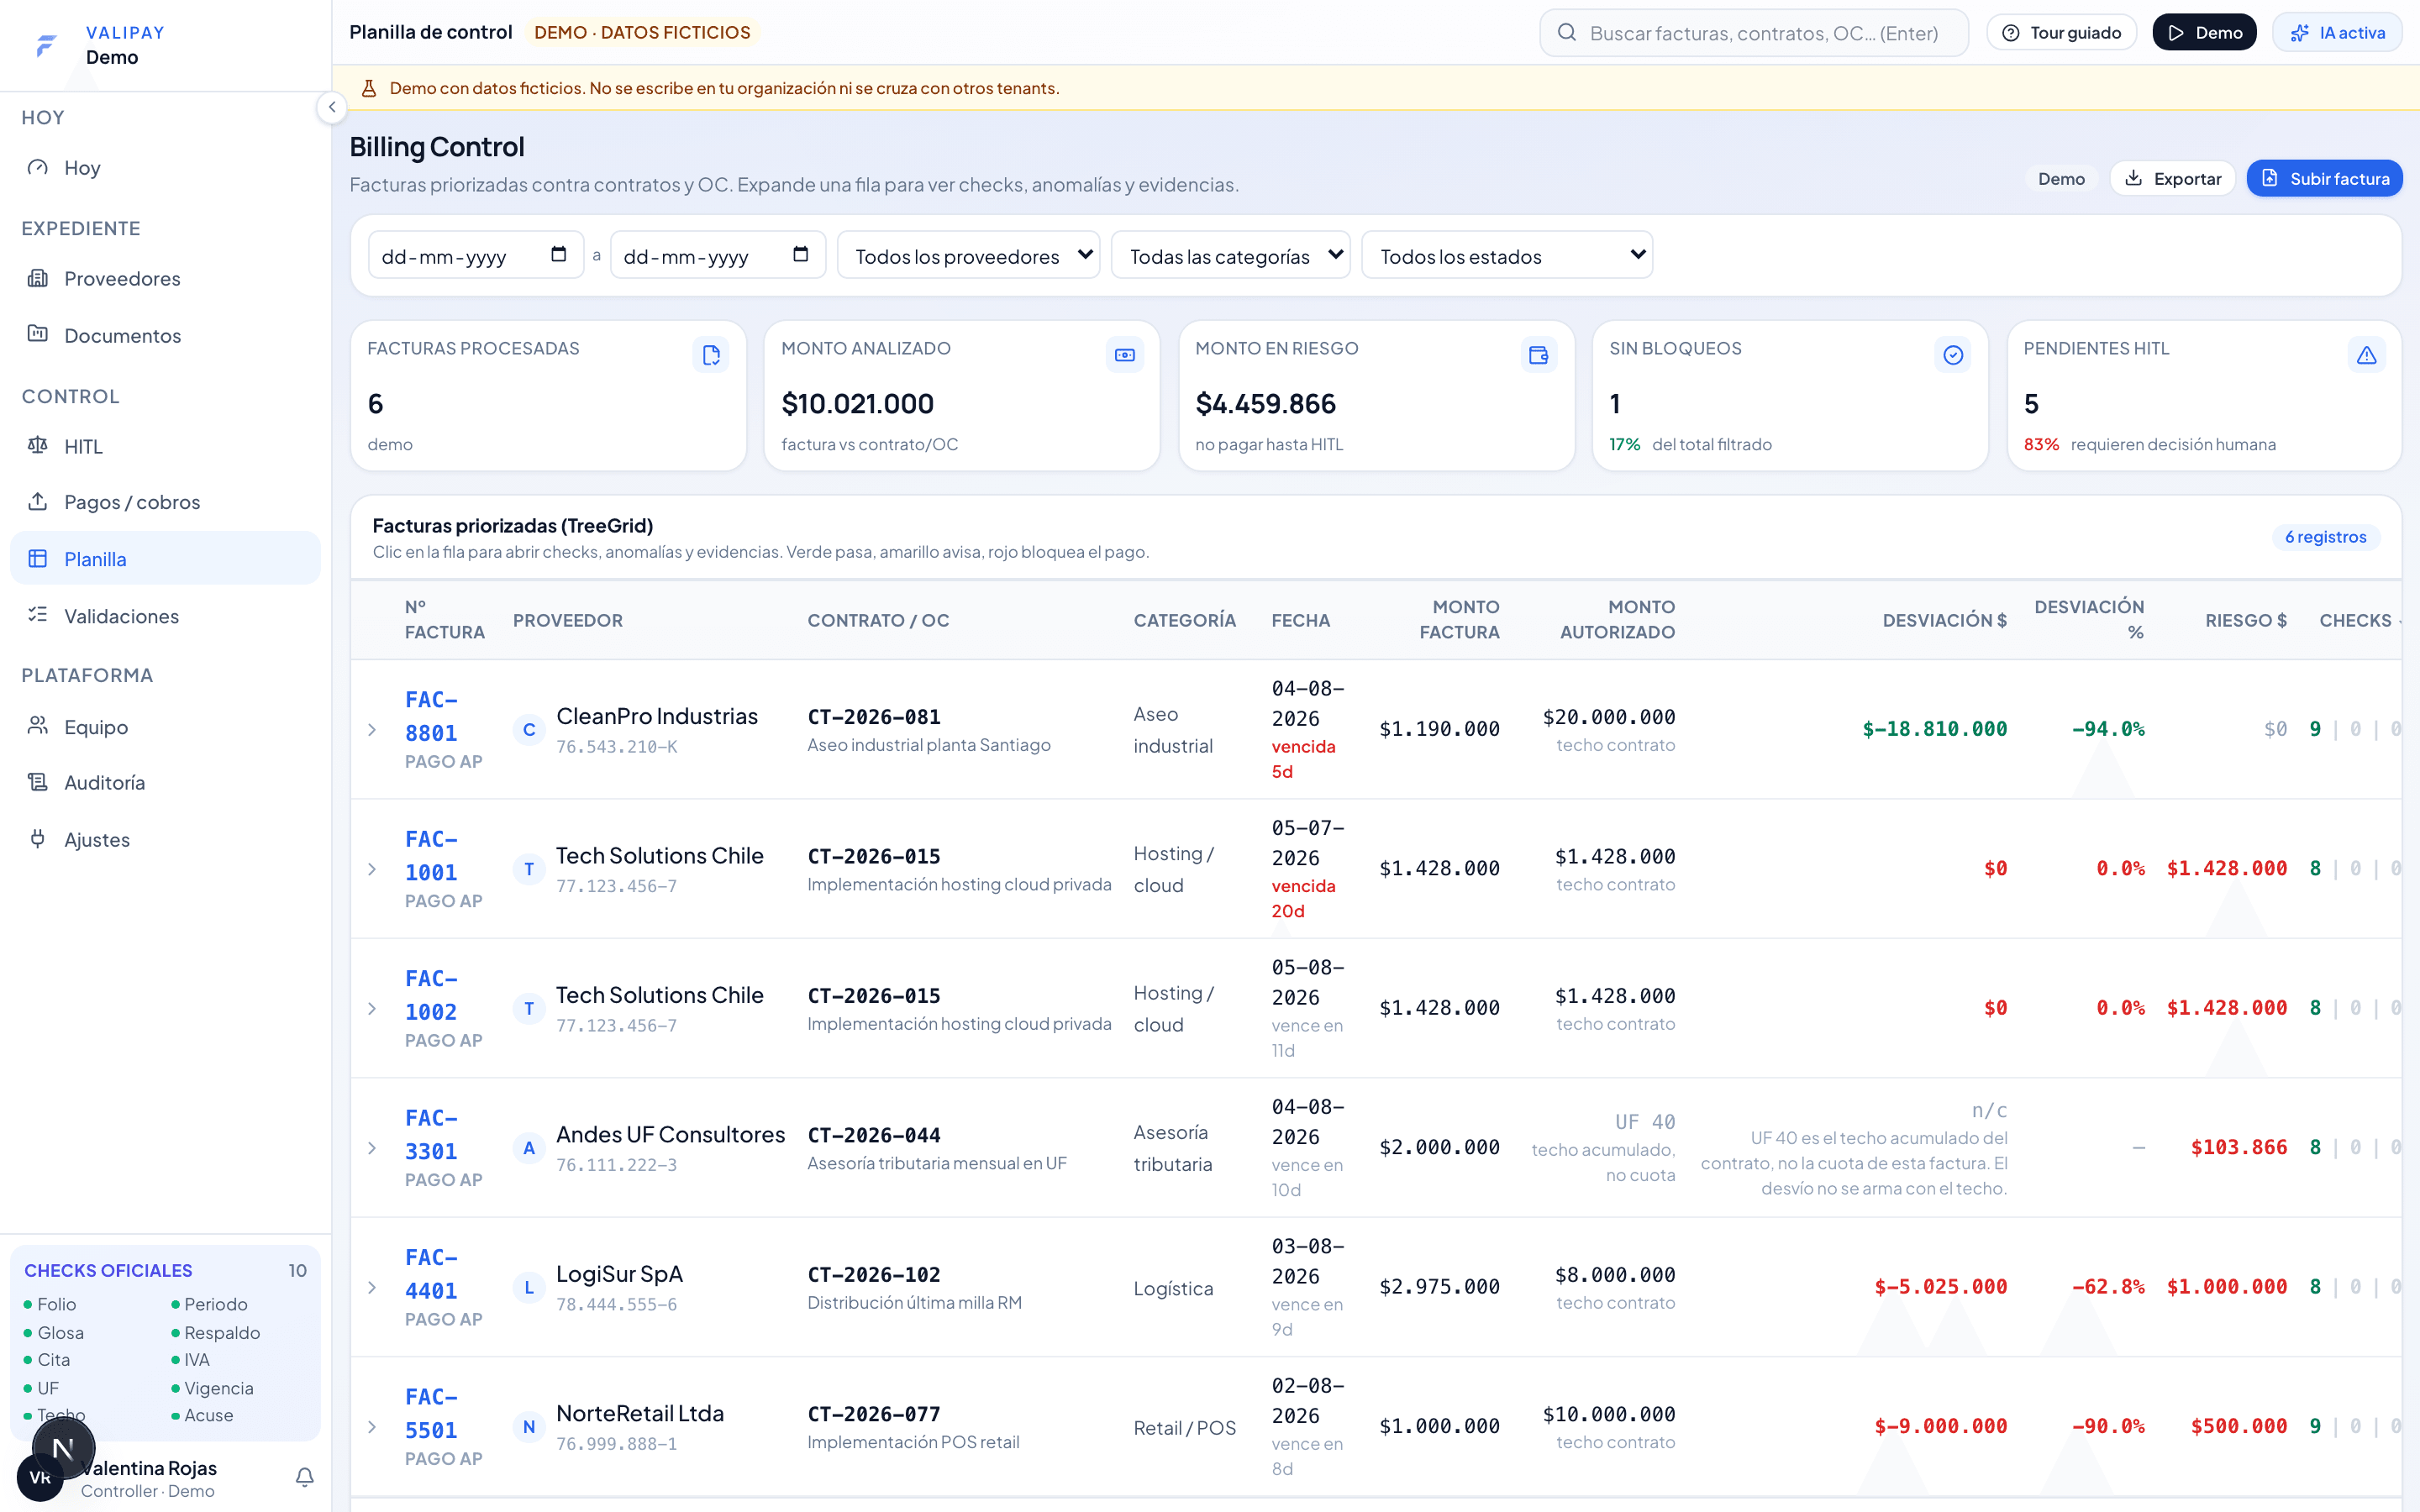The width and height of the screenshot is (2420, 1512).
Task: Expand the FAC-3301 invoice row
Action: (x=372, y=1148)
